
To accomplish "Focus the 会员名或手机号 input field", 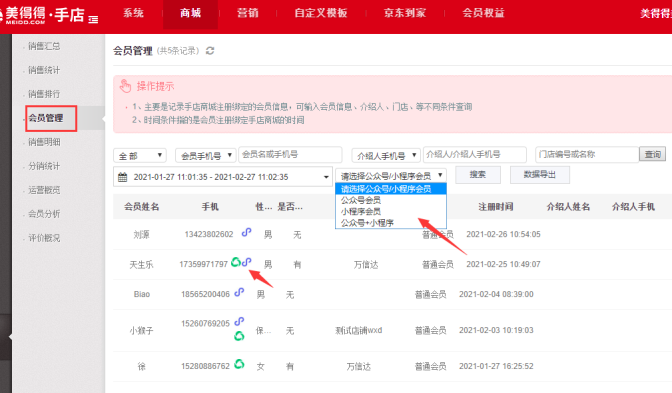I will click(290, 154).
